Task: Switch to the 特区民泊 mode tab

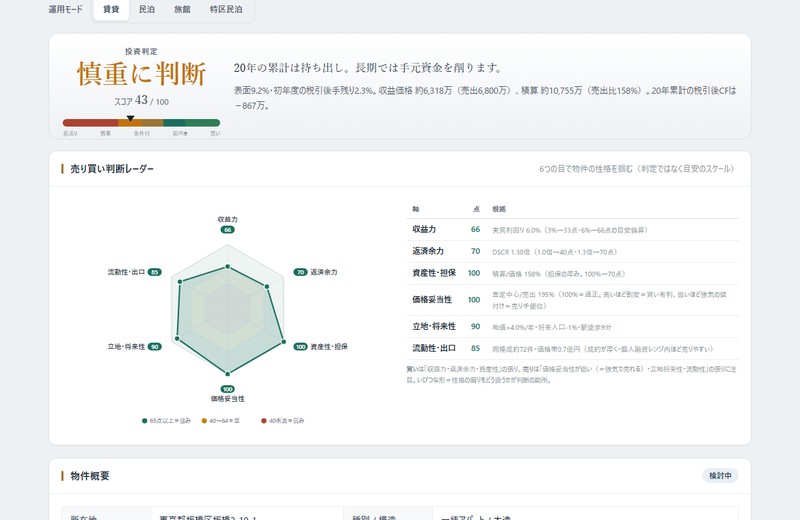Action: point(226,9)
